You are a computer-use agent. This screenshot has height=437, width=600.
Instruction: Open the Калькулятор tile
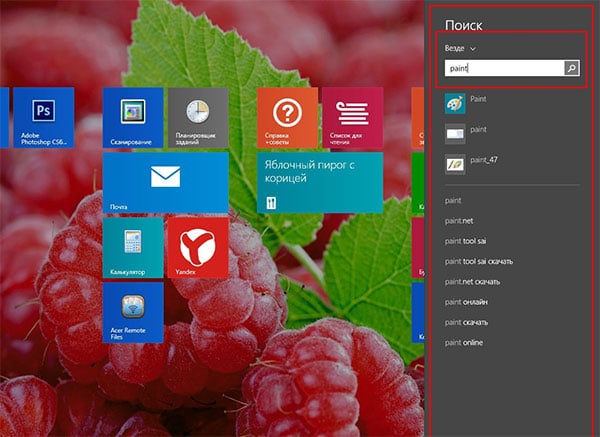pos(133,248)
